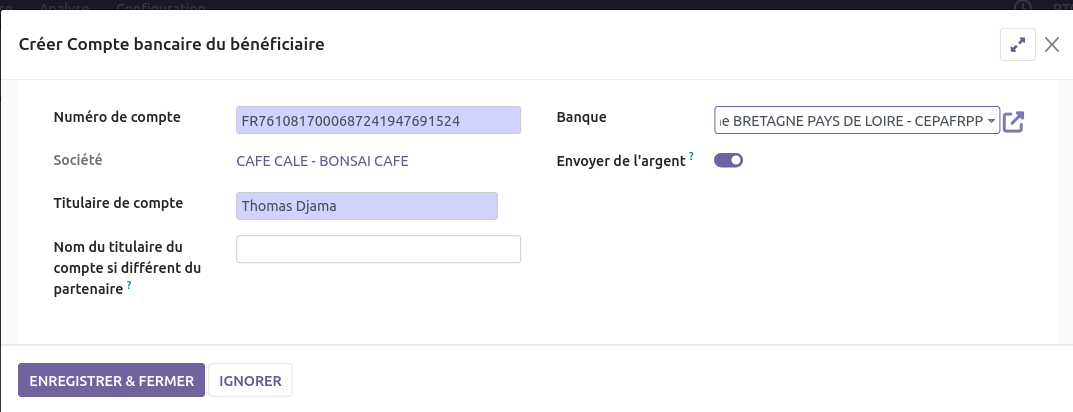Screen dimensions: 1073x412
Task: Close the Créer Compte bancaire dialog
Action: [x=1052, y=44]
